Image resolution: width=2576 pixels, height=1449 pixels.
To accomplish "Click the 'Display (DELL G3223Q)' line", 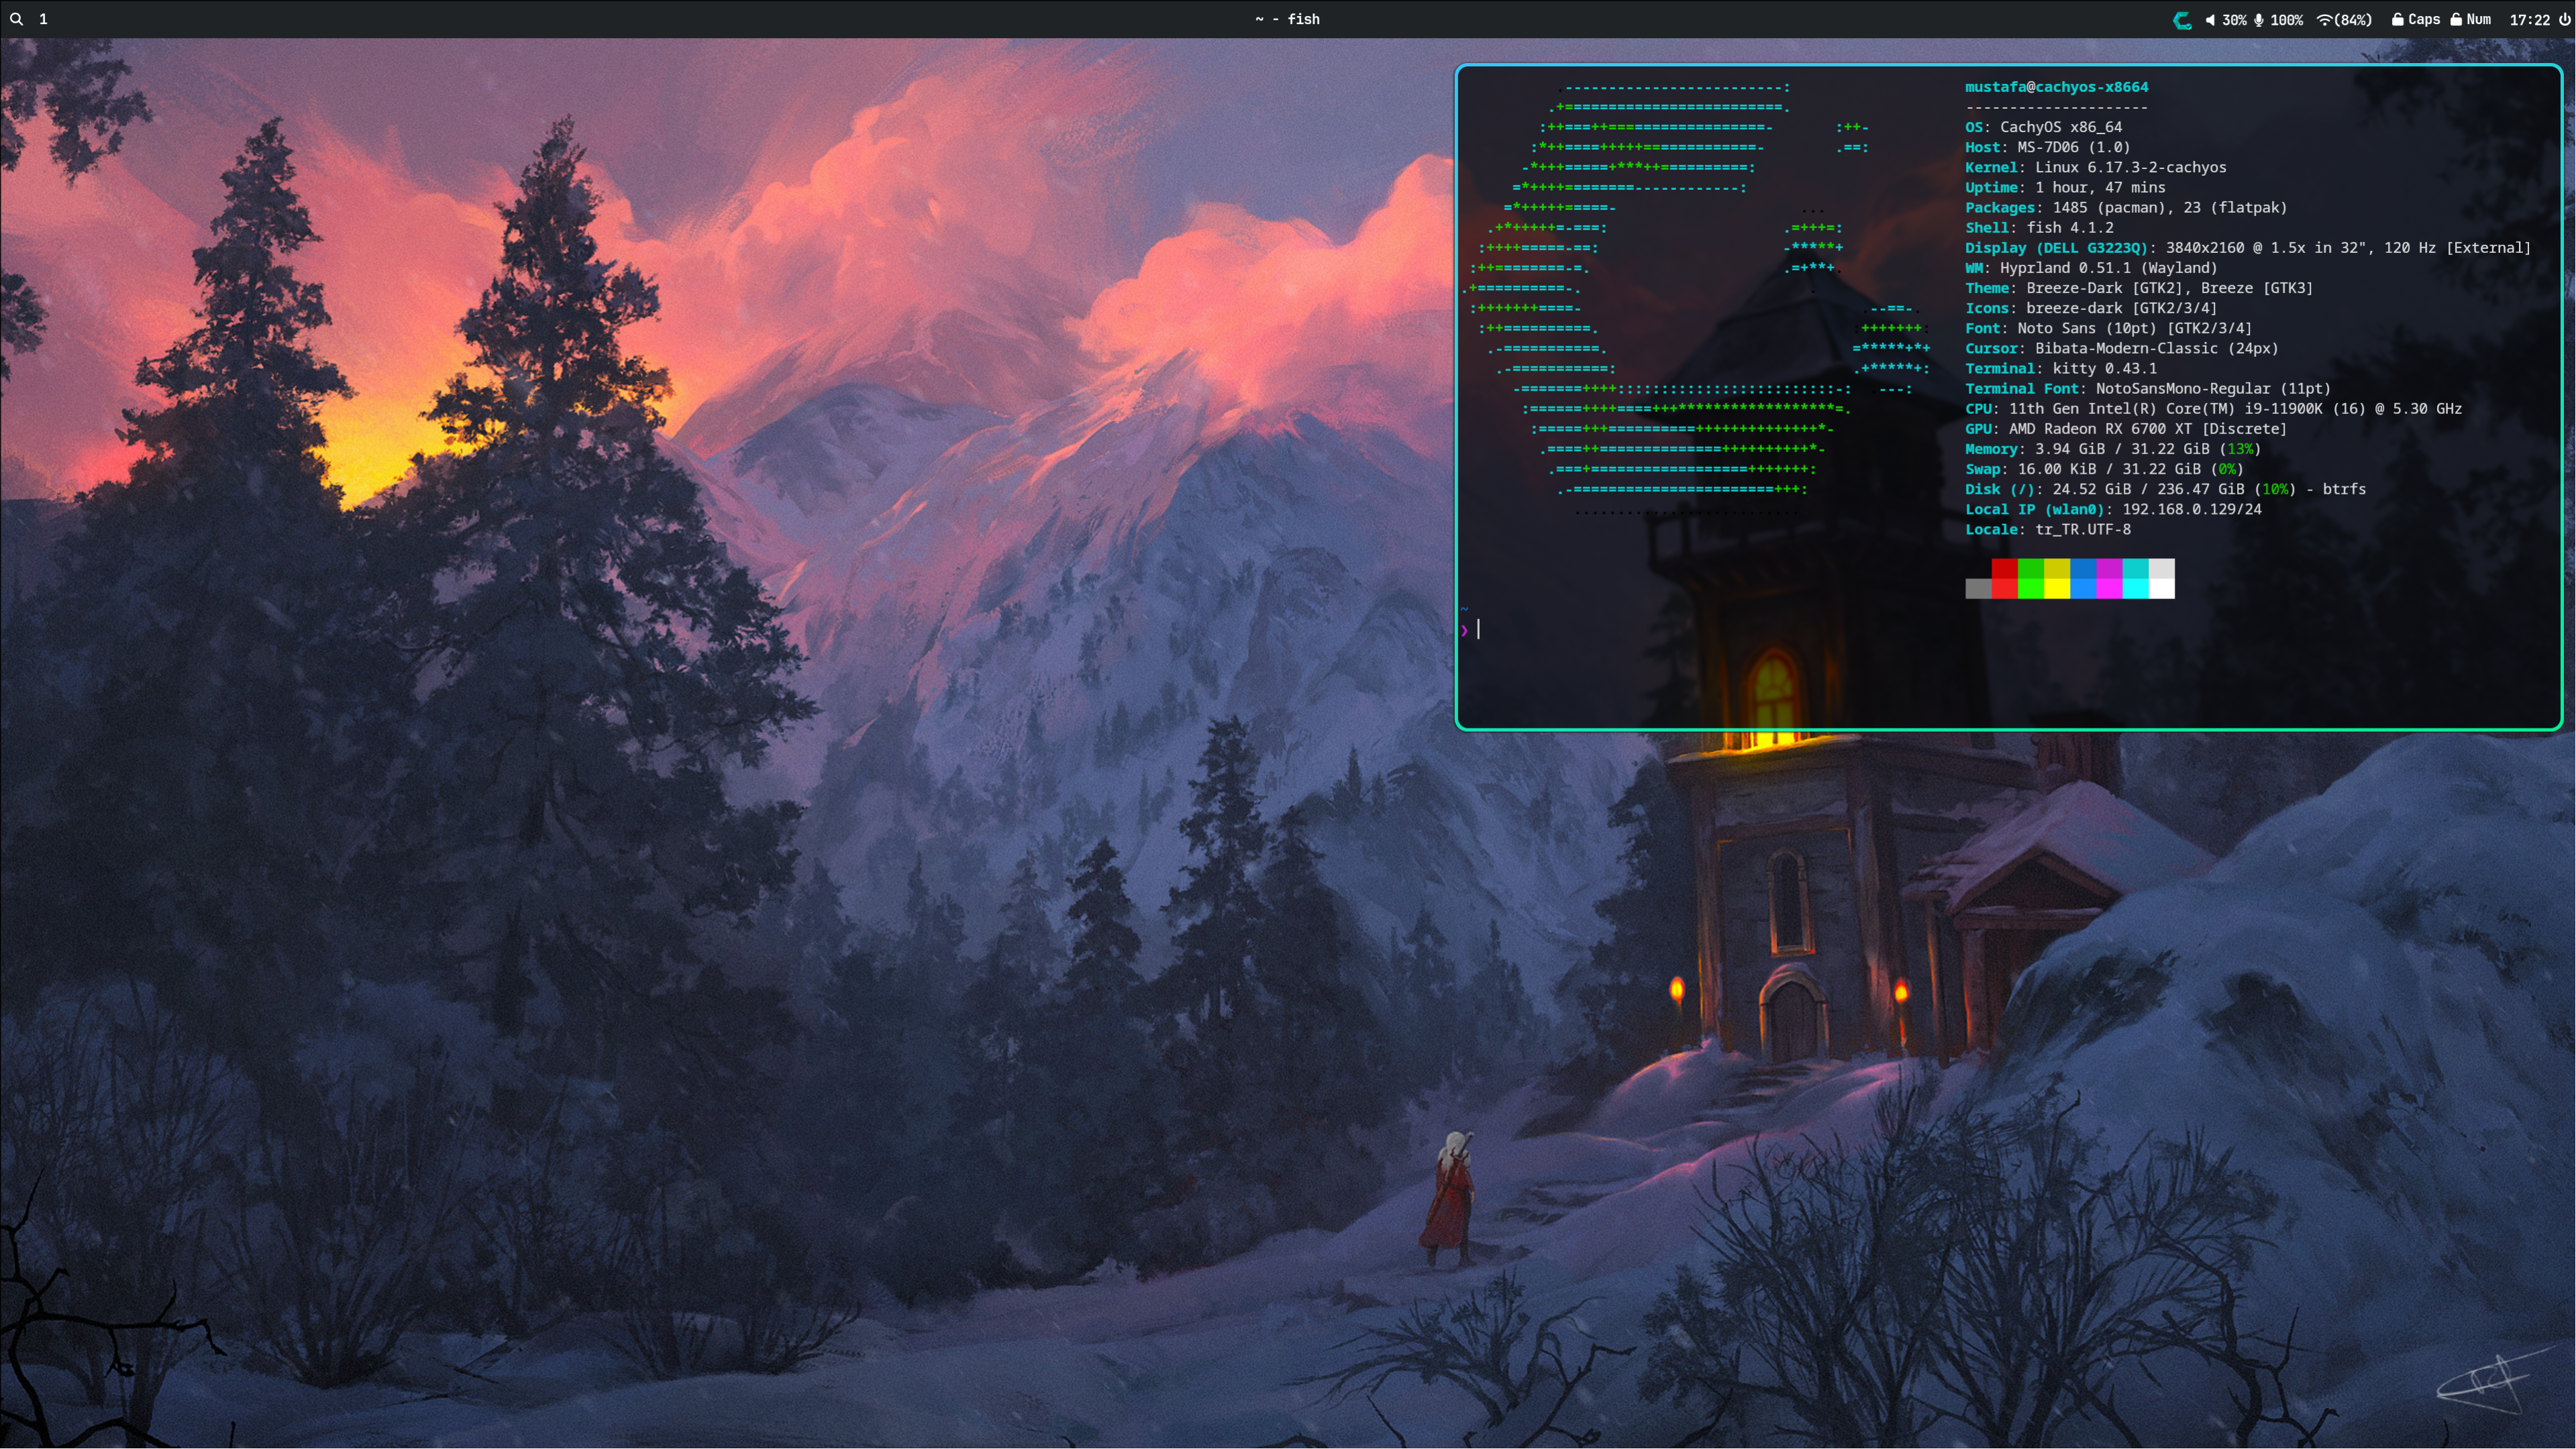I will pyautogui.click(x=2248, y=247).
